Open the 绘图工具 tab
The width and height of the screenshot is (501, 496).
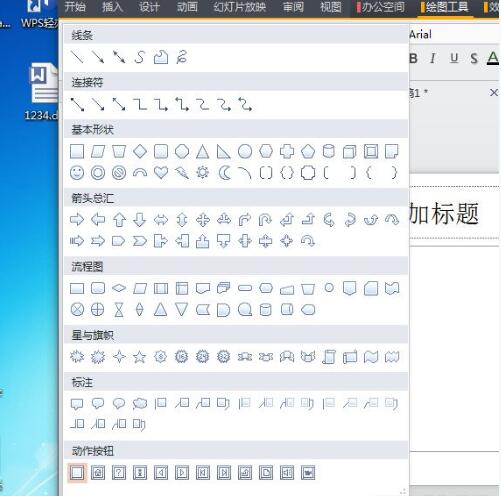coord(445,7)
